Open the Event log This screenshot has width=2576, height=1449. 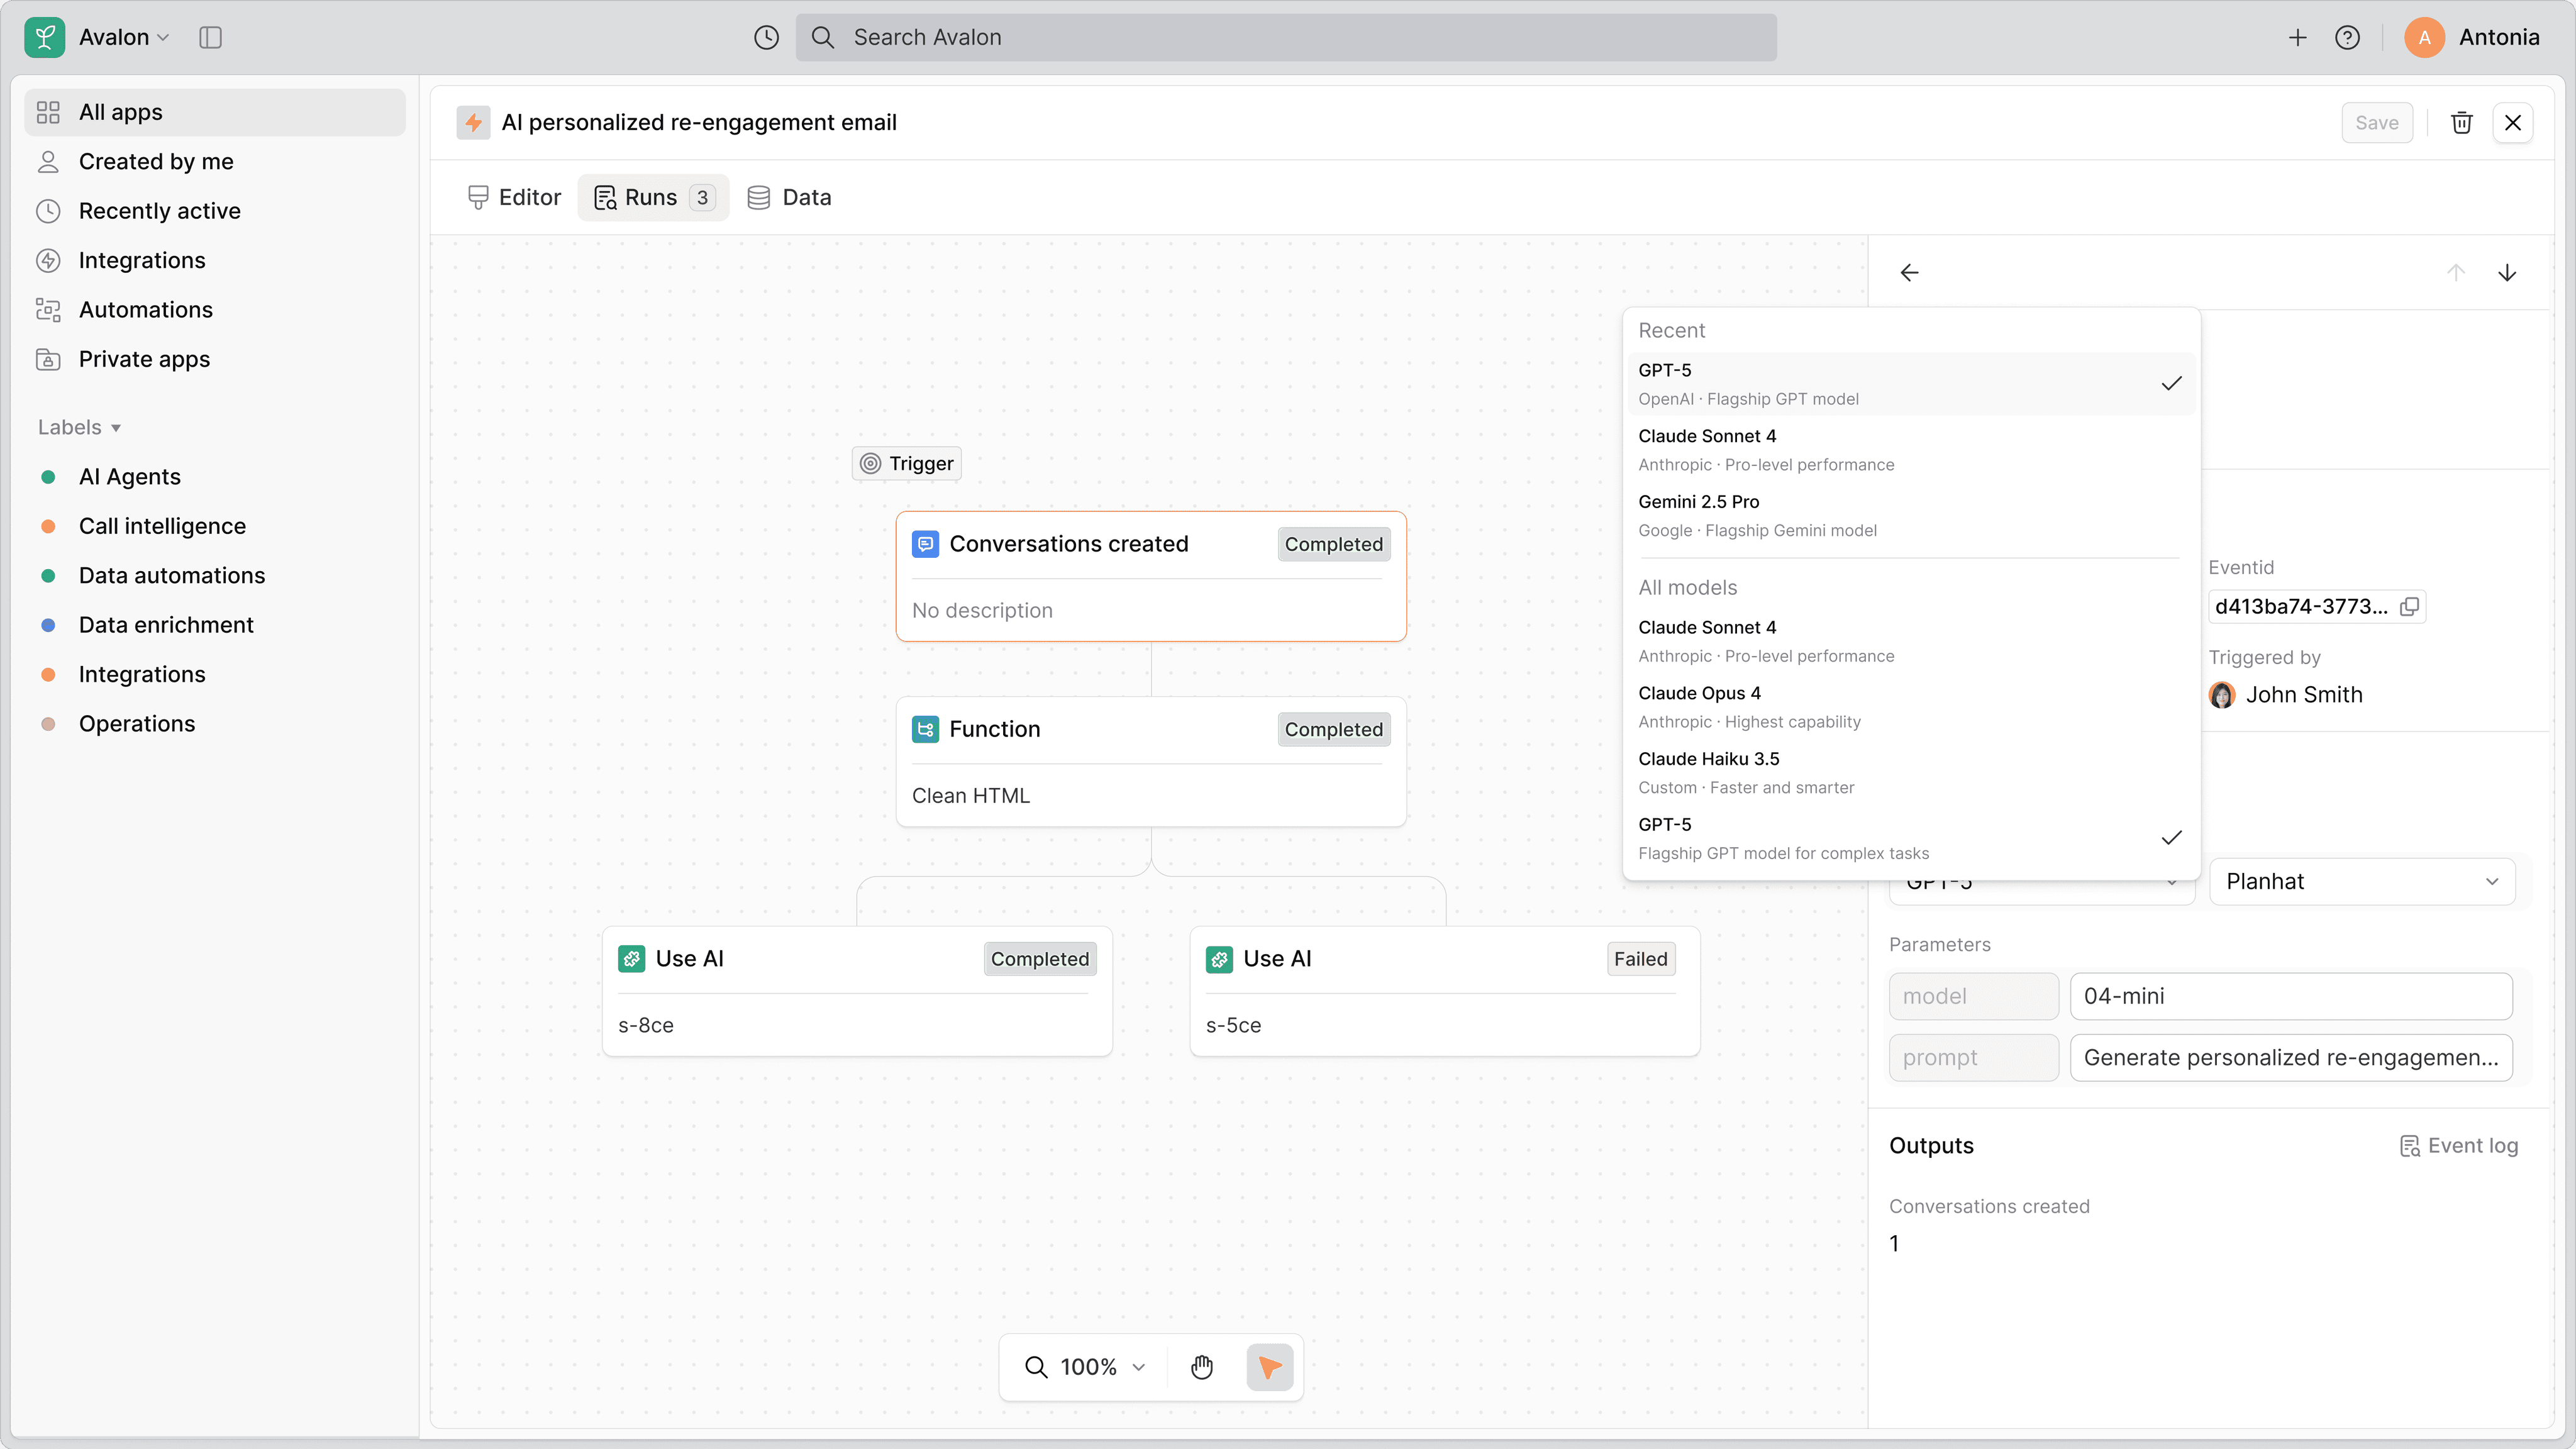pyautogui.click(x=2459, y=1145)
